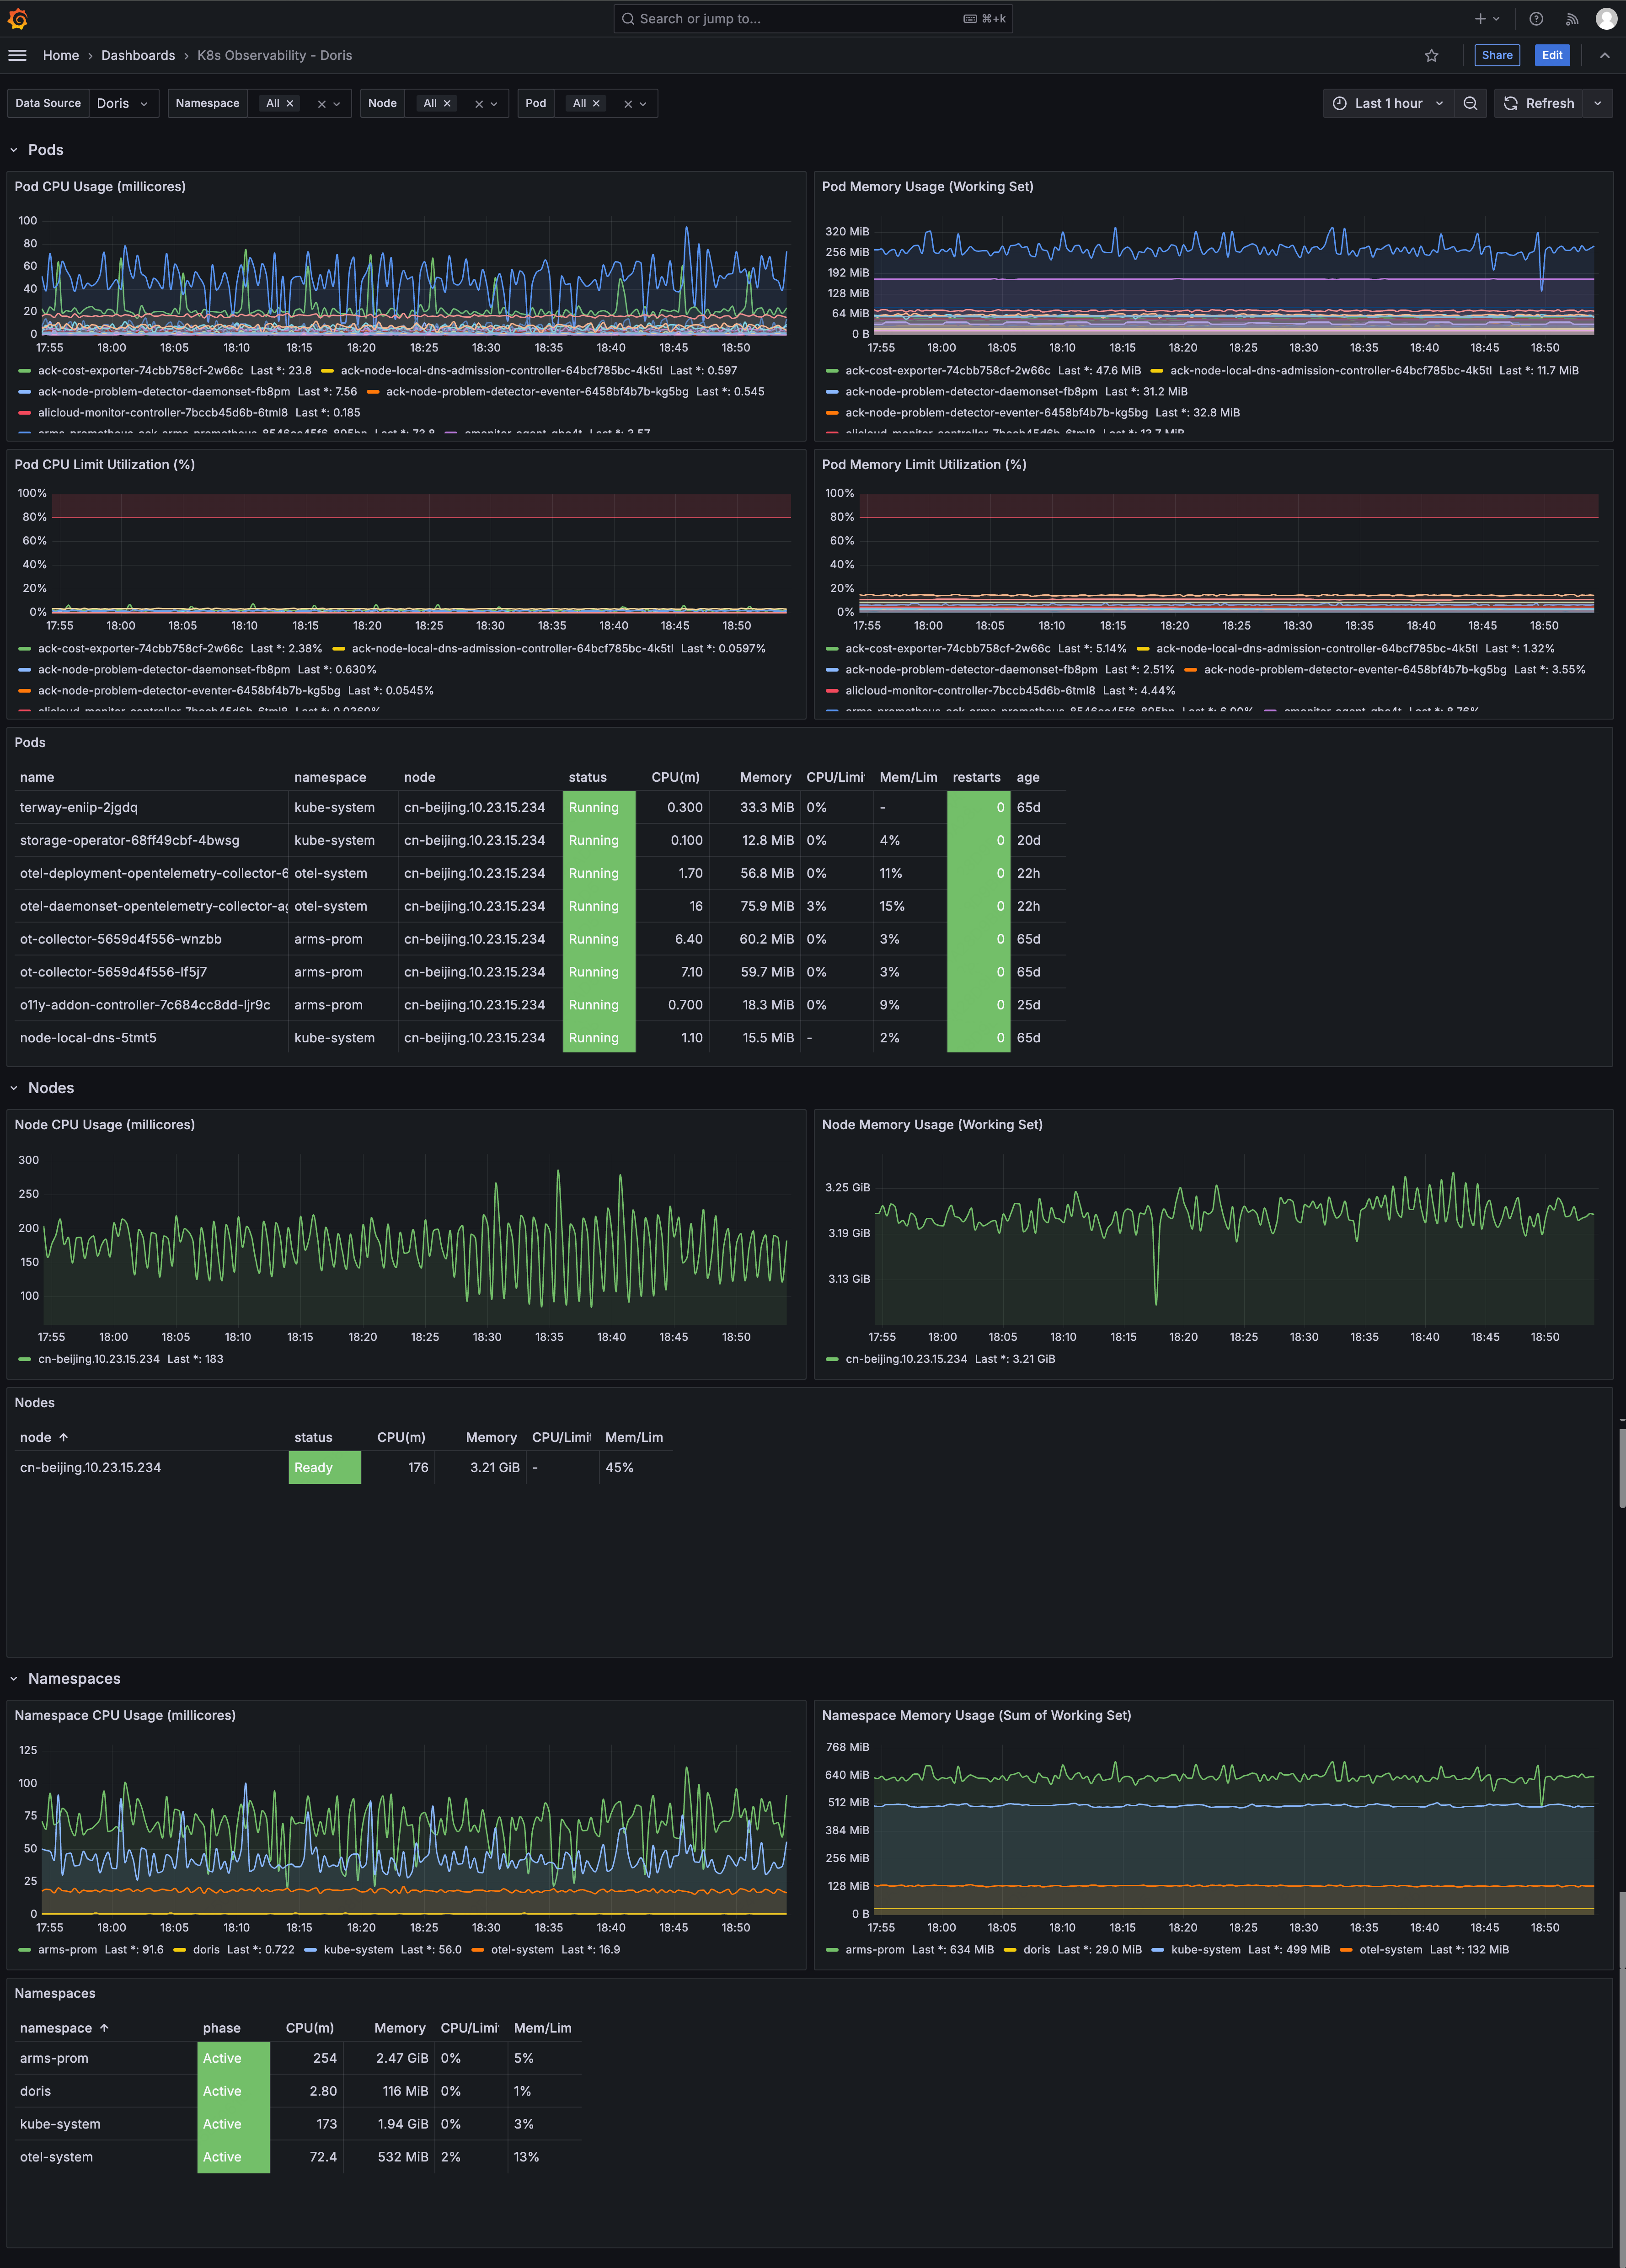
Task: Click green swatch of cn-beijing in Node Memory legend
Action: [832, 1359]
